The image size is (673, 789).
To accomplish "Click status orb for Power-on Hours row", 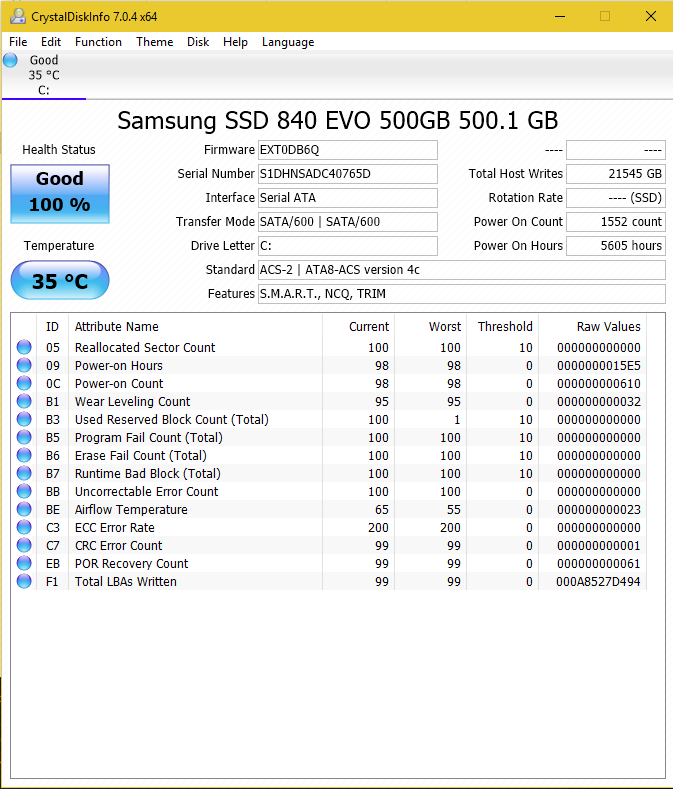I will point(24,365).
